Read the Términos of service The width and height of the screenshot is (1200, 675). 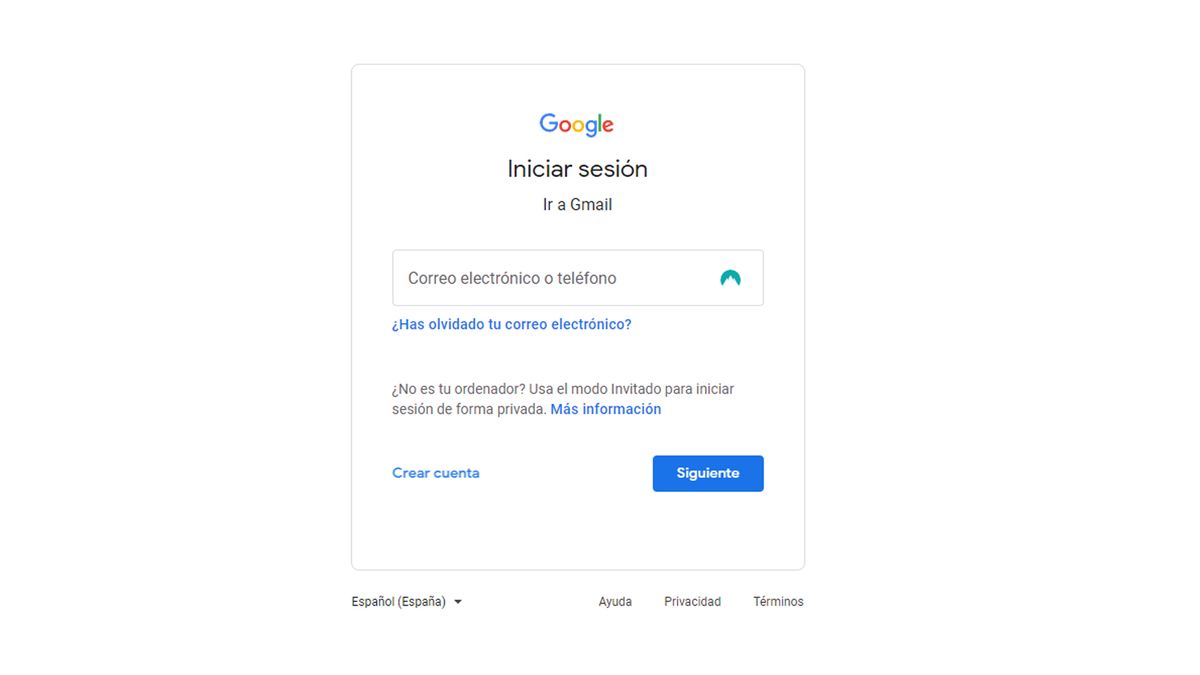coord(778,601)
